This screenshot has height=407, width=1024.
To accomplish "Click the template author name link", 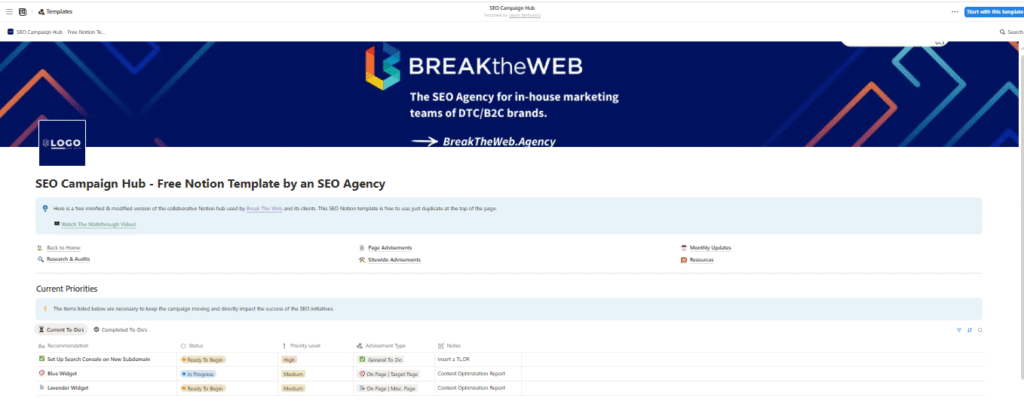I will 525,15.
